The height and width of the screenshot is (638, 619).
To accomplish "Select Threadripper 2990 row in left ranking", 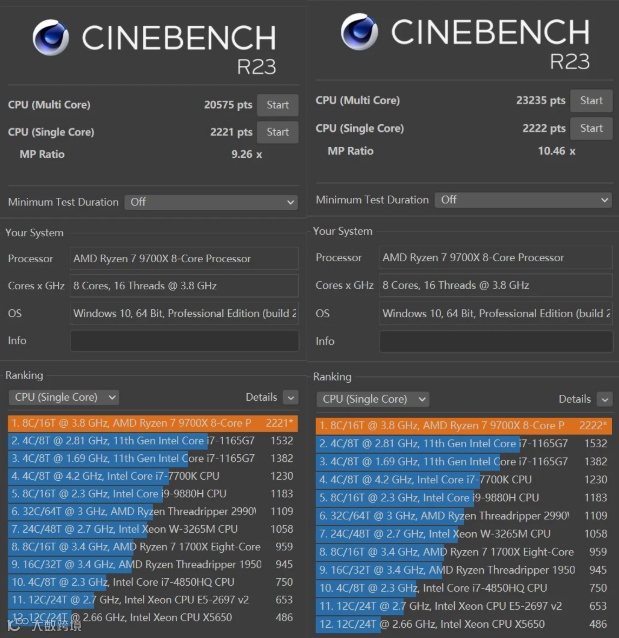I will point(153,511).
